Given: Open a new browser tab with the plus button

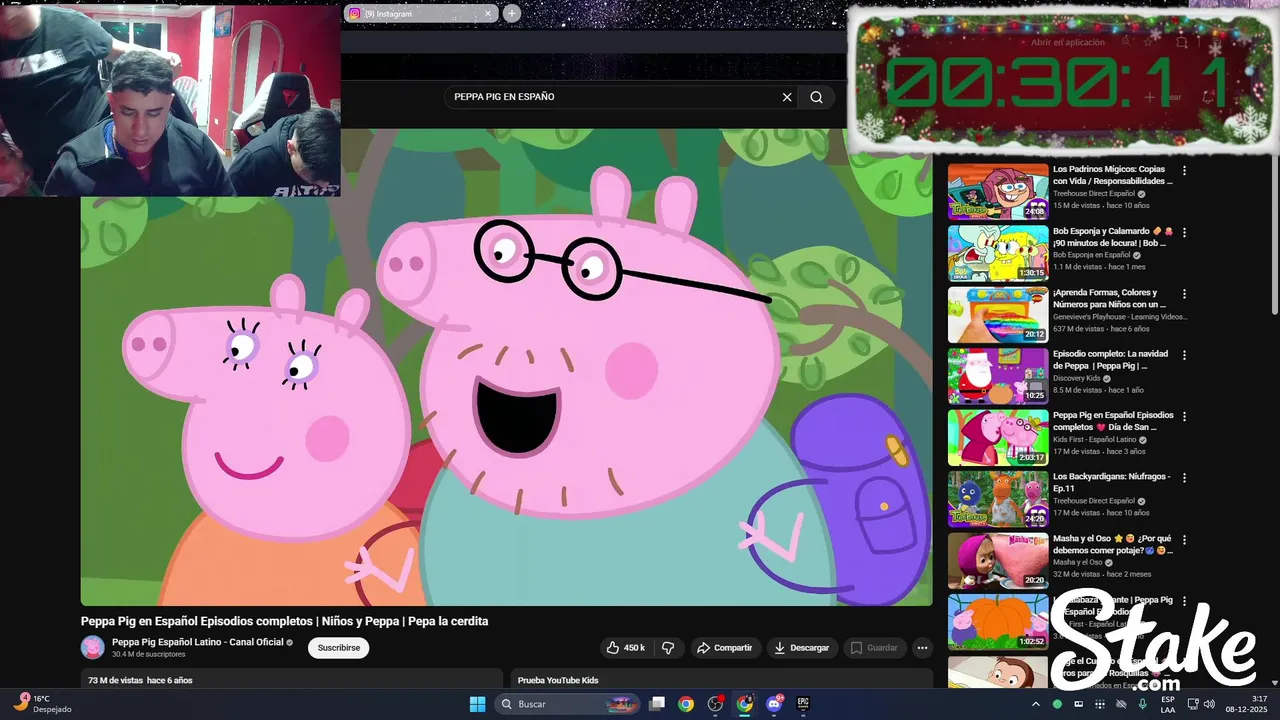Looking at the screenshot, I should [512, 14].
